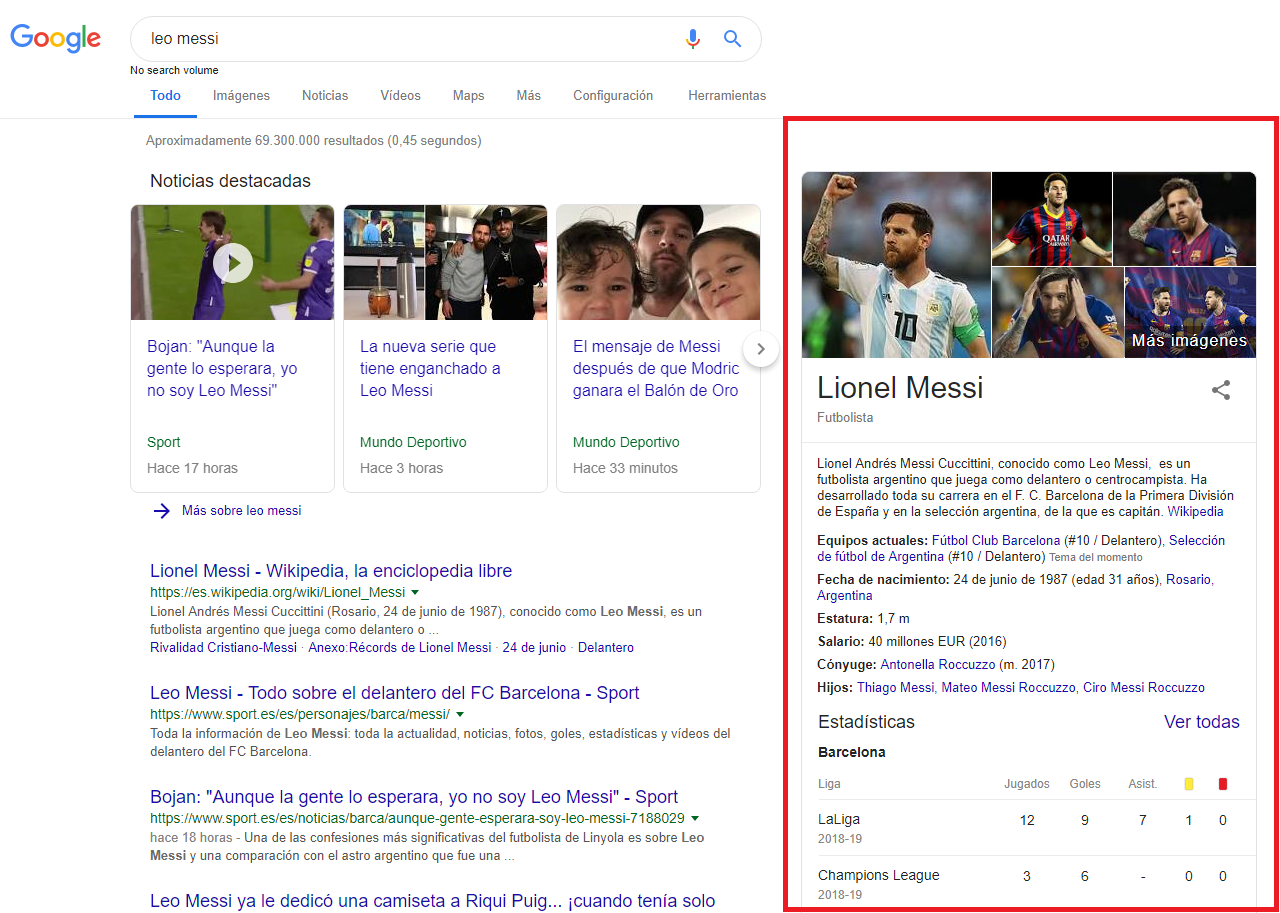This screenshot has width=1280, height=913.
Task: Click the 'Hijos:' label
Action: coord(835,687)
